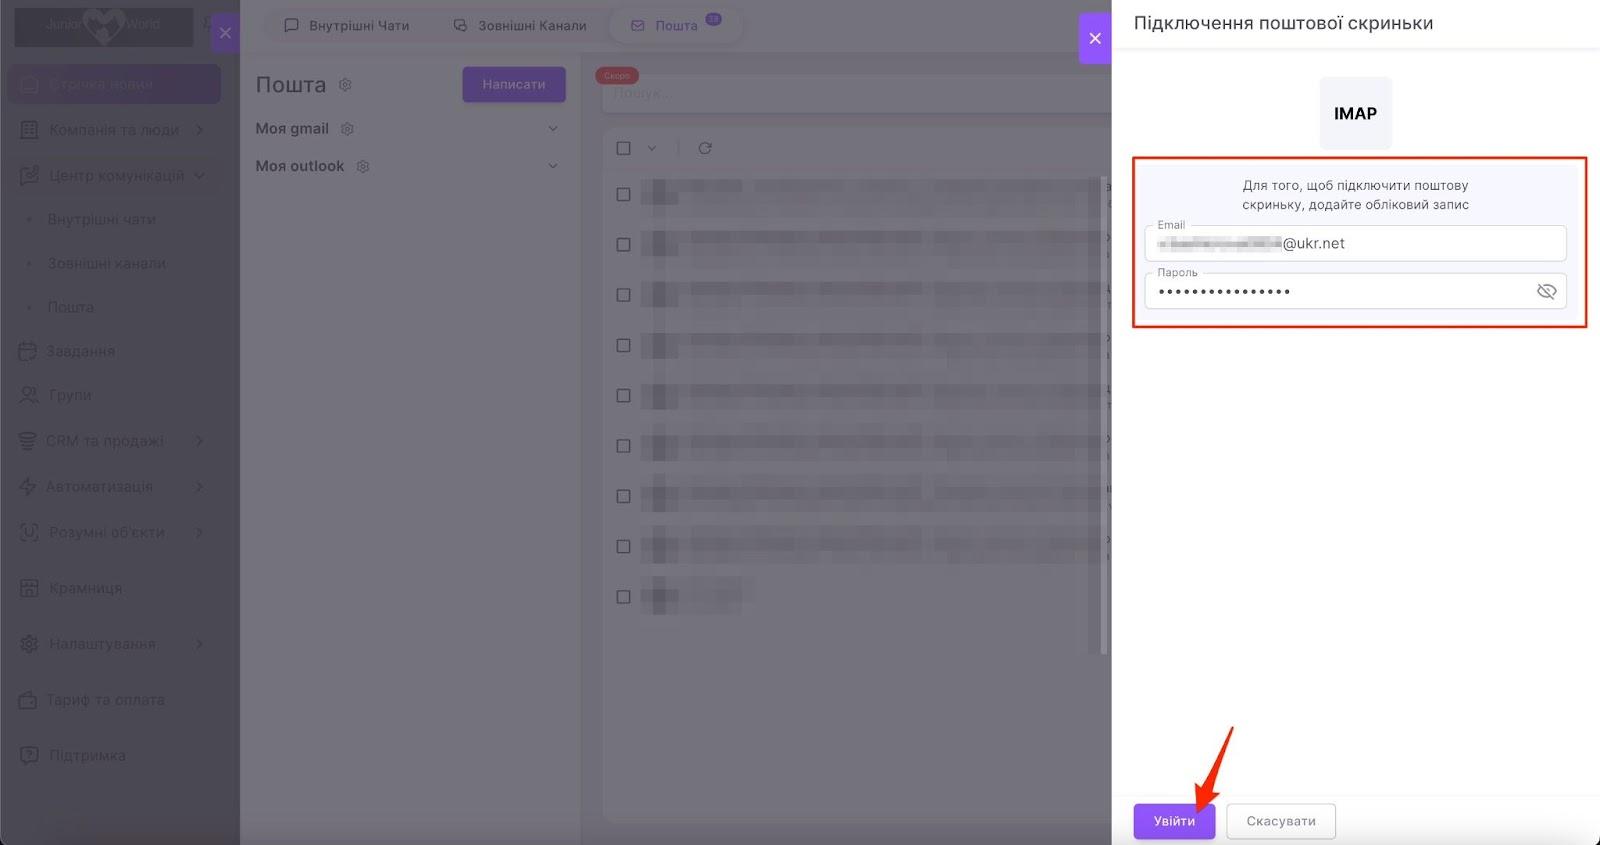Screen dimensions: 1600x845
Task: Switch to the Зовнішні Канали tab
Action: [x=520, y=26]
